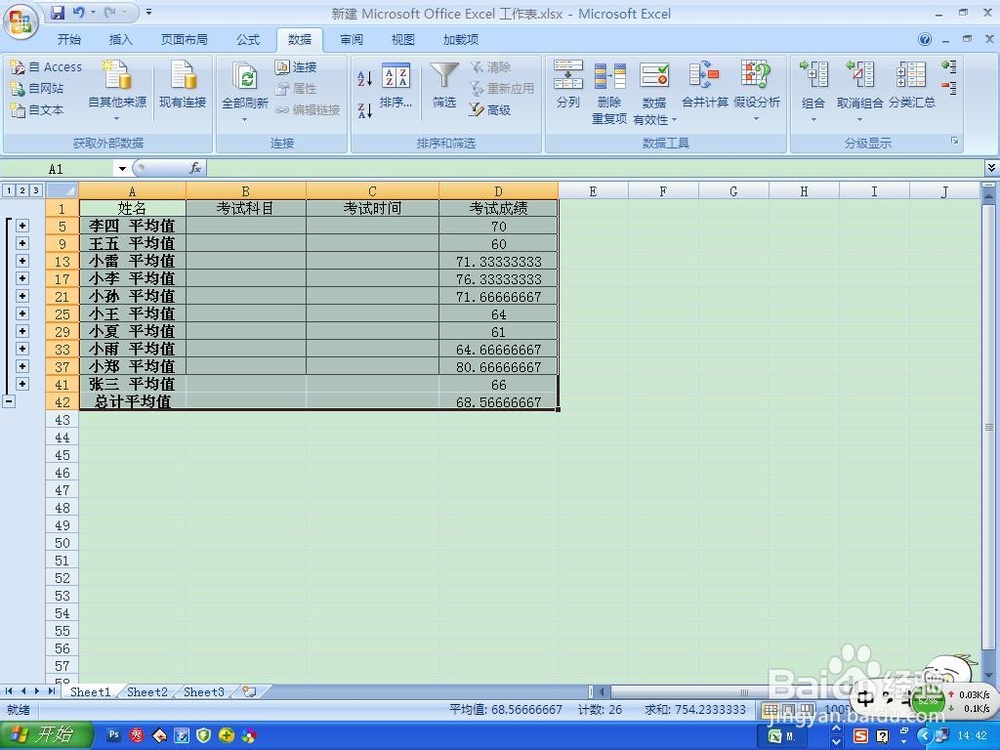Open the 审阅 tab
Viewport: 1000px width, 750px height.
tap(351, 40)
